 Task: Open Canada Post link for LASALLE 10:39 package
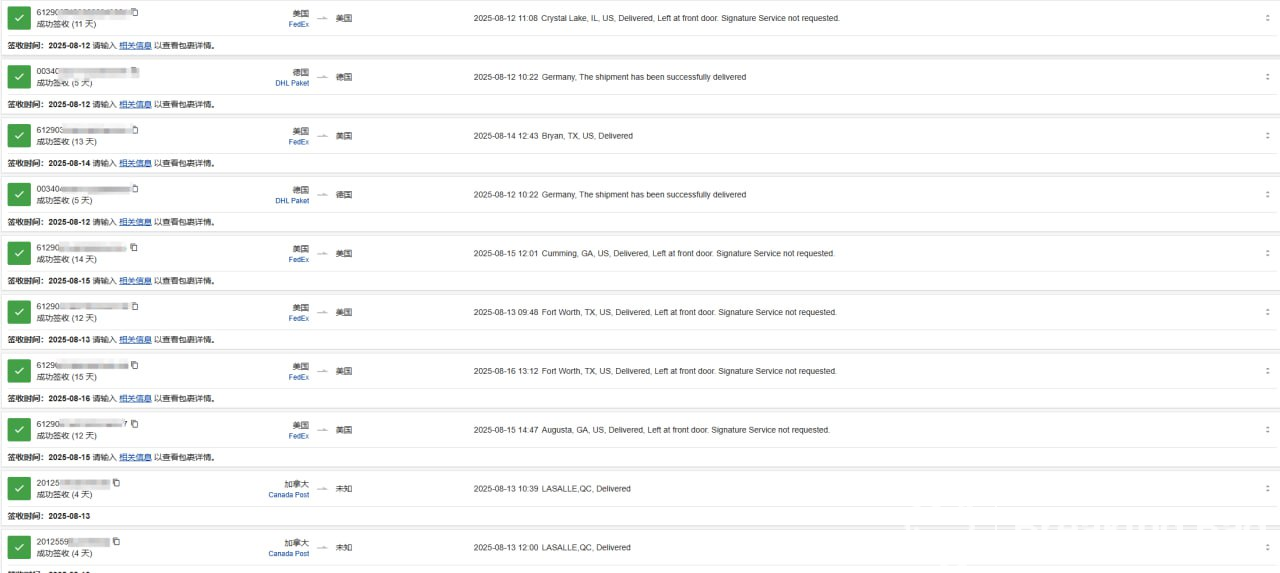point(289,495)
